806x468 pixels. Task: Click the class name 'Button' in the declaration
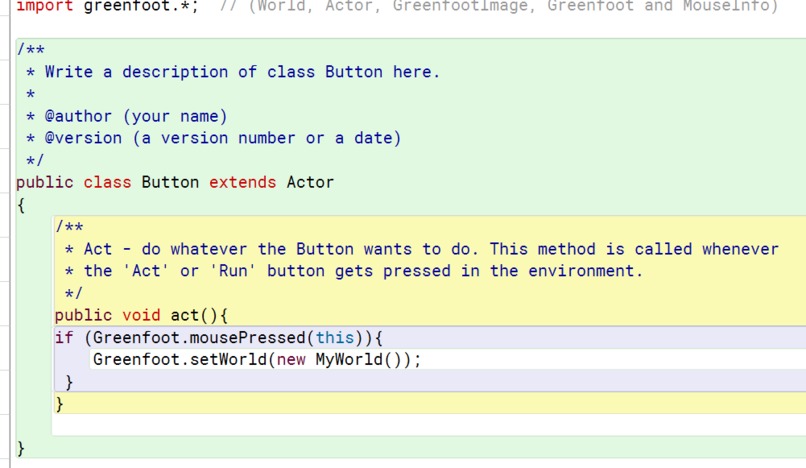170,183
